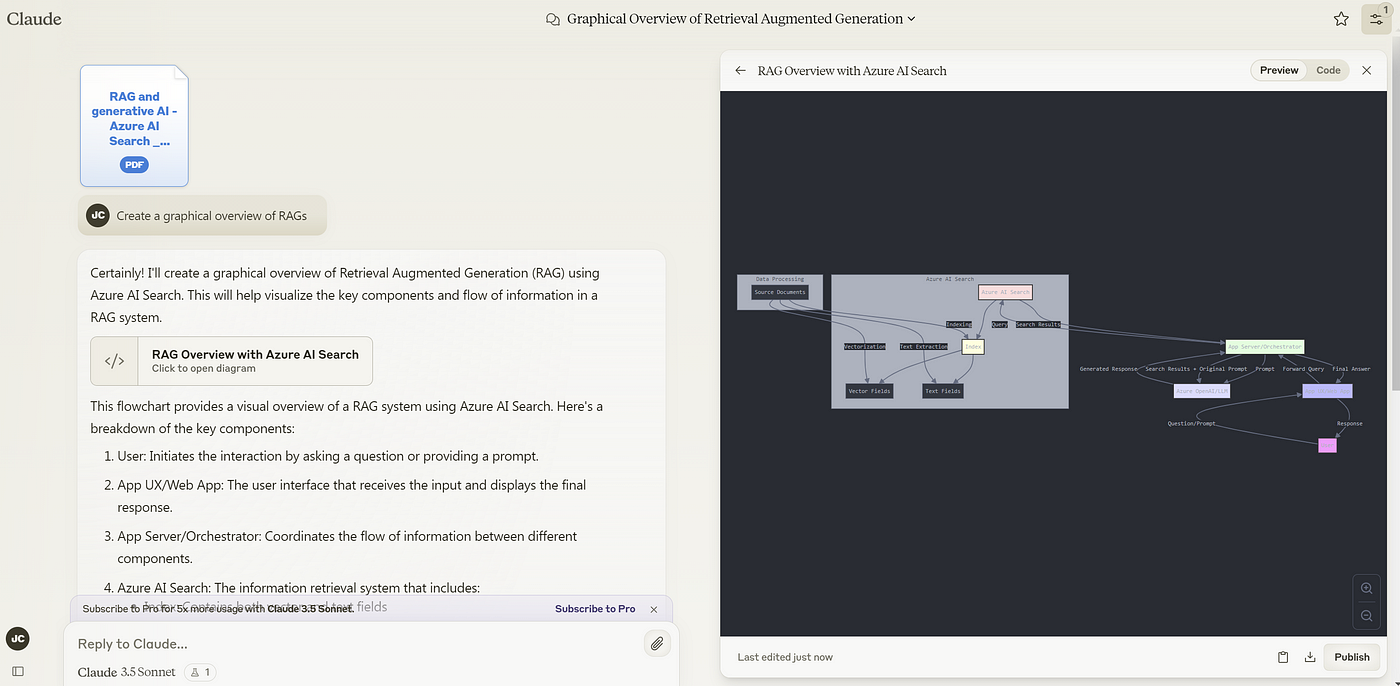Click the 'Final Answer' edge label
This screenshot has height=686, width=1400.
coord(1351,369)
